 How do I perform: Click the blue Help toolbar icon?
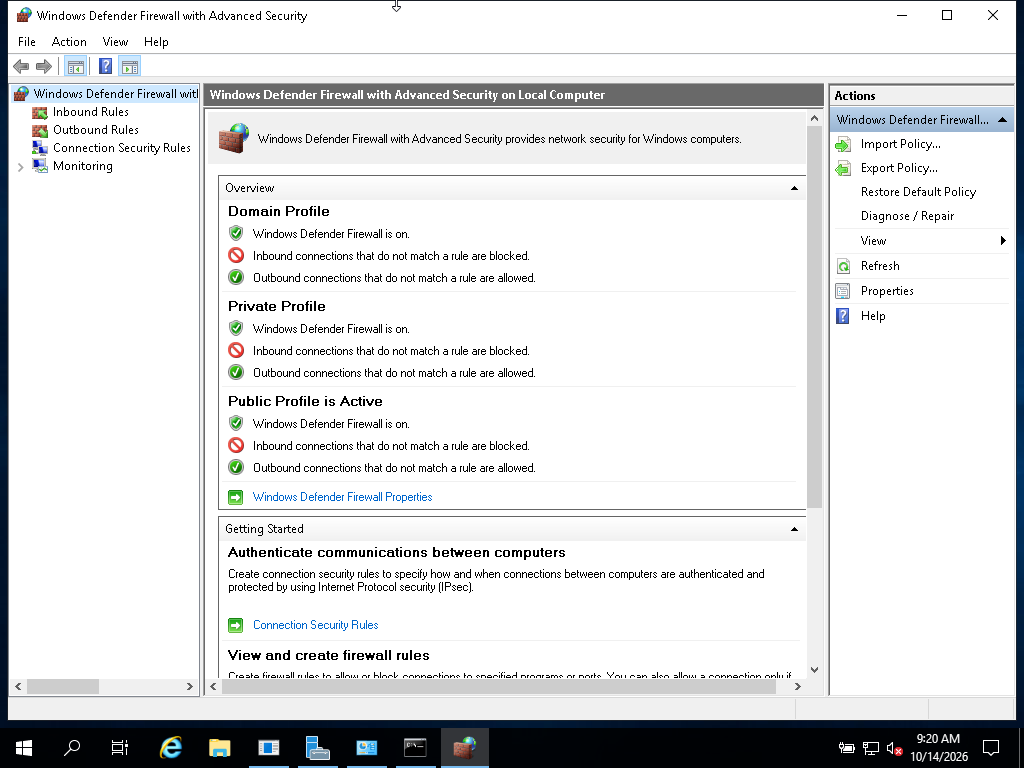point(105,67)
